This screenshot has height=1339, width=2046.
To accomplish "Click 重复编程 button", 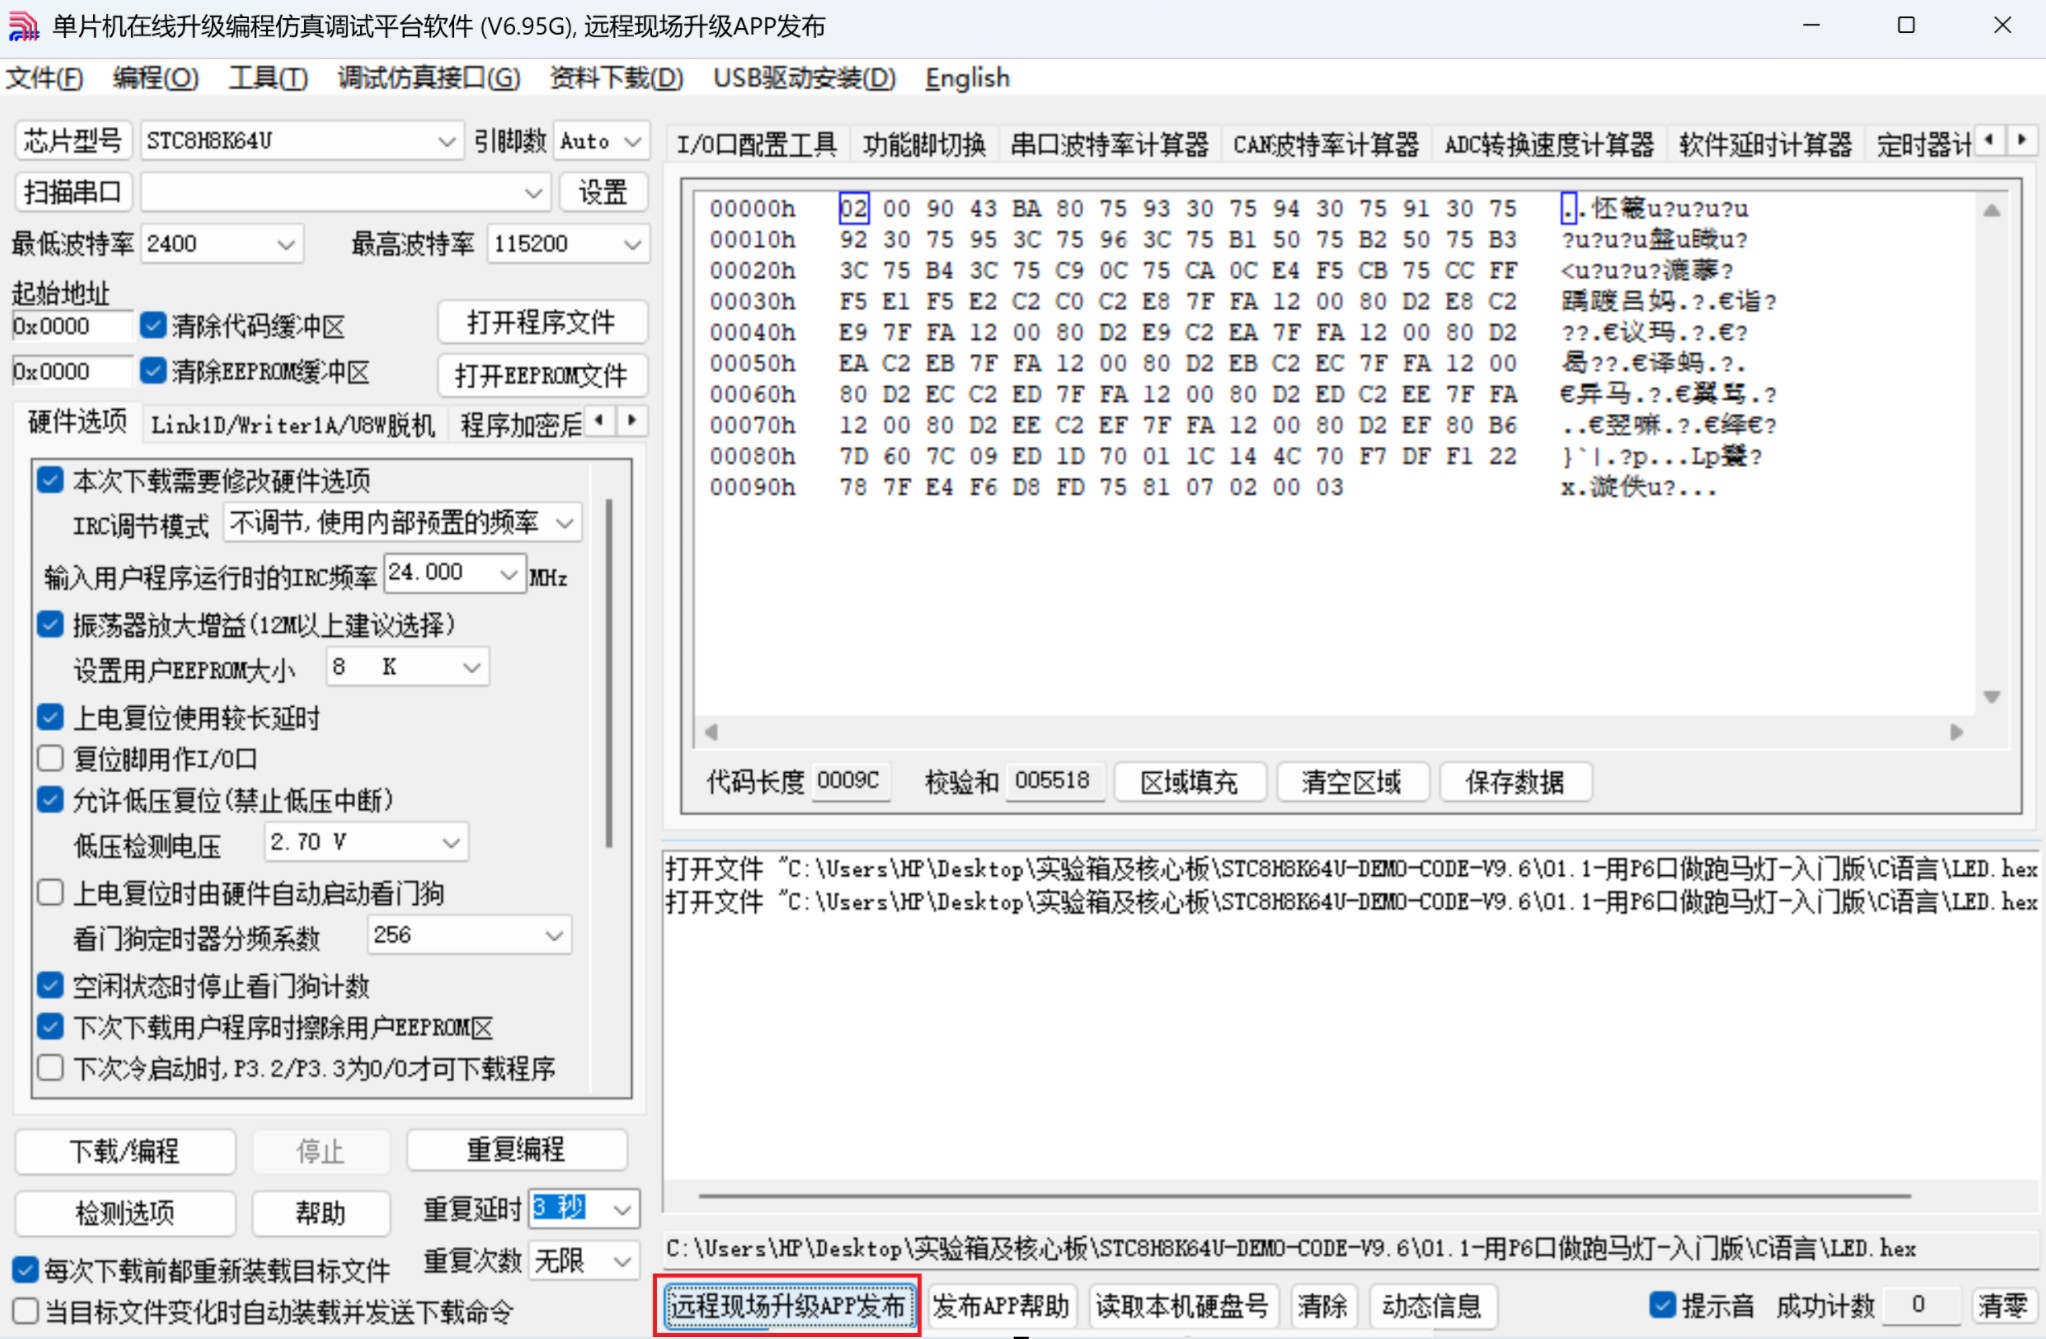I will pyautogui.click(x=516, y=1150).
